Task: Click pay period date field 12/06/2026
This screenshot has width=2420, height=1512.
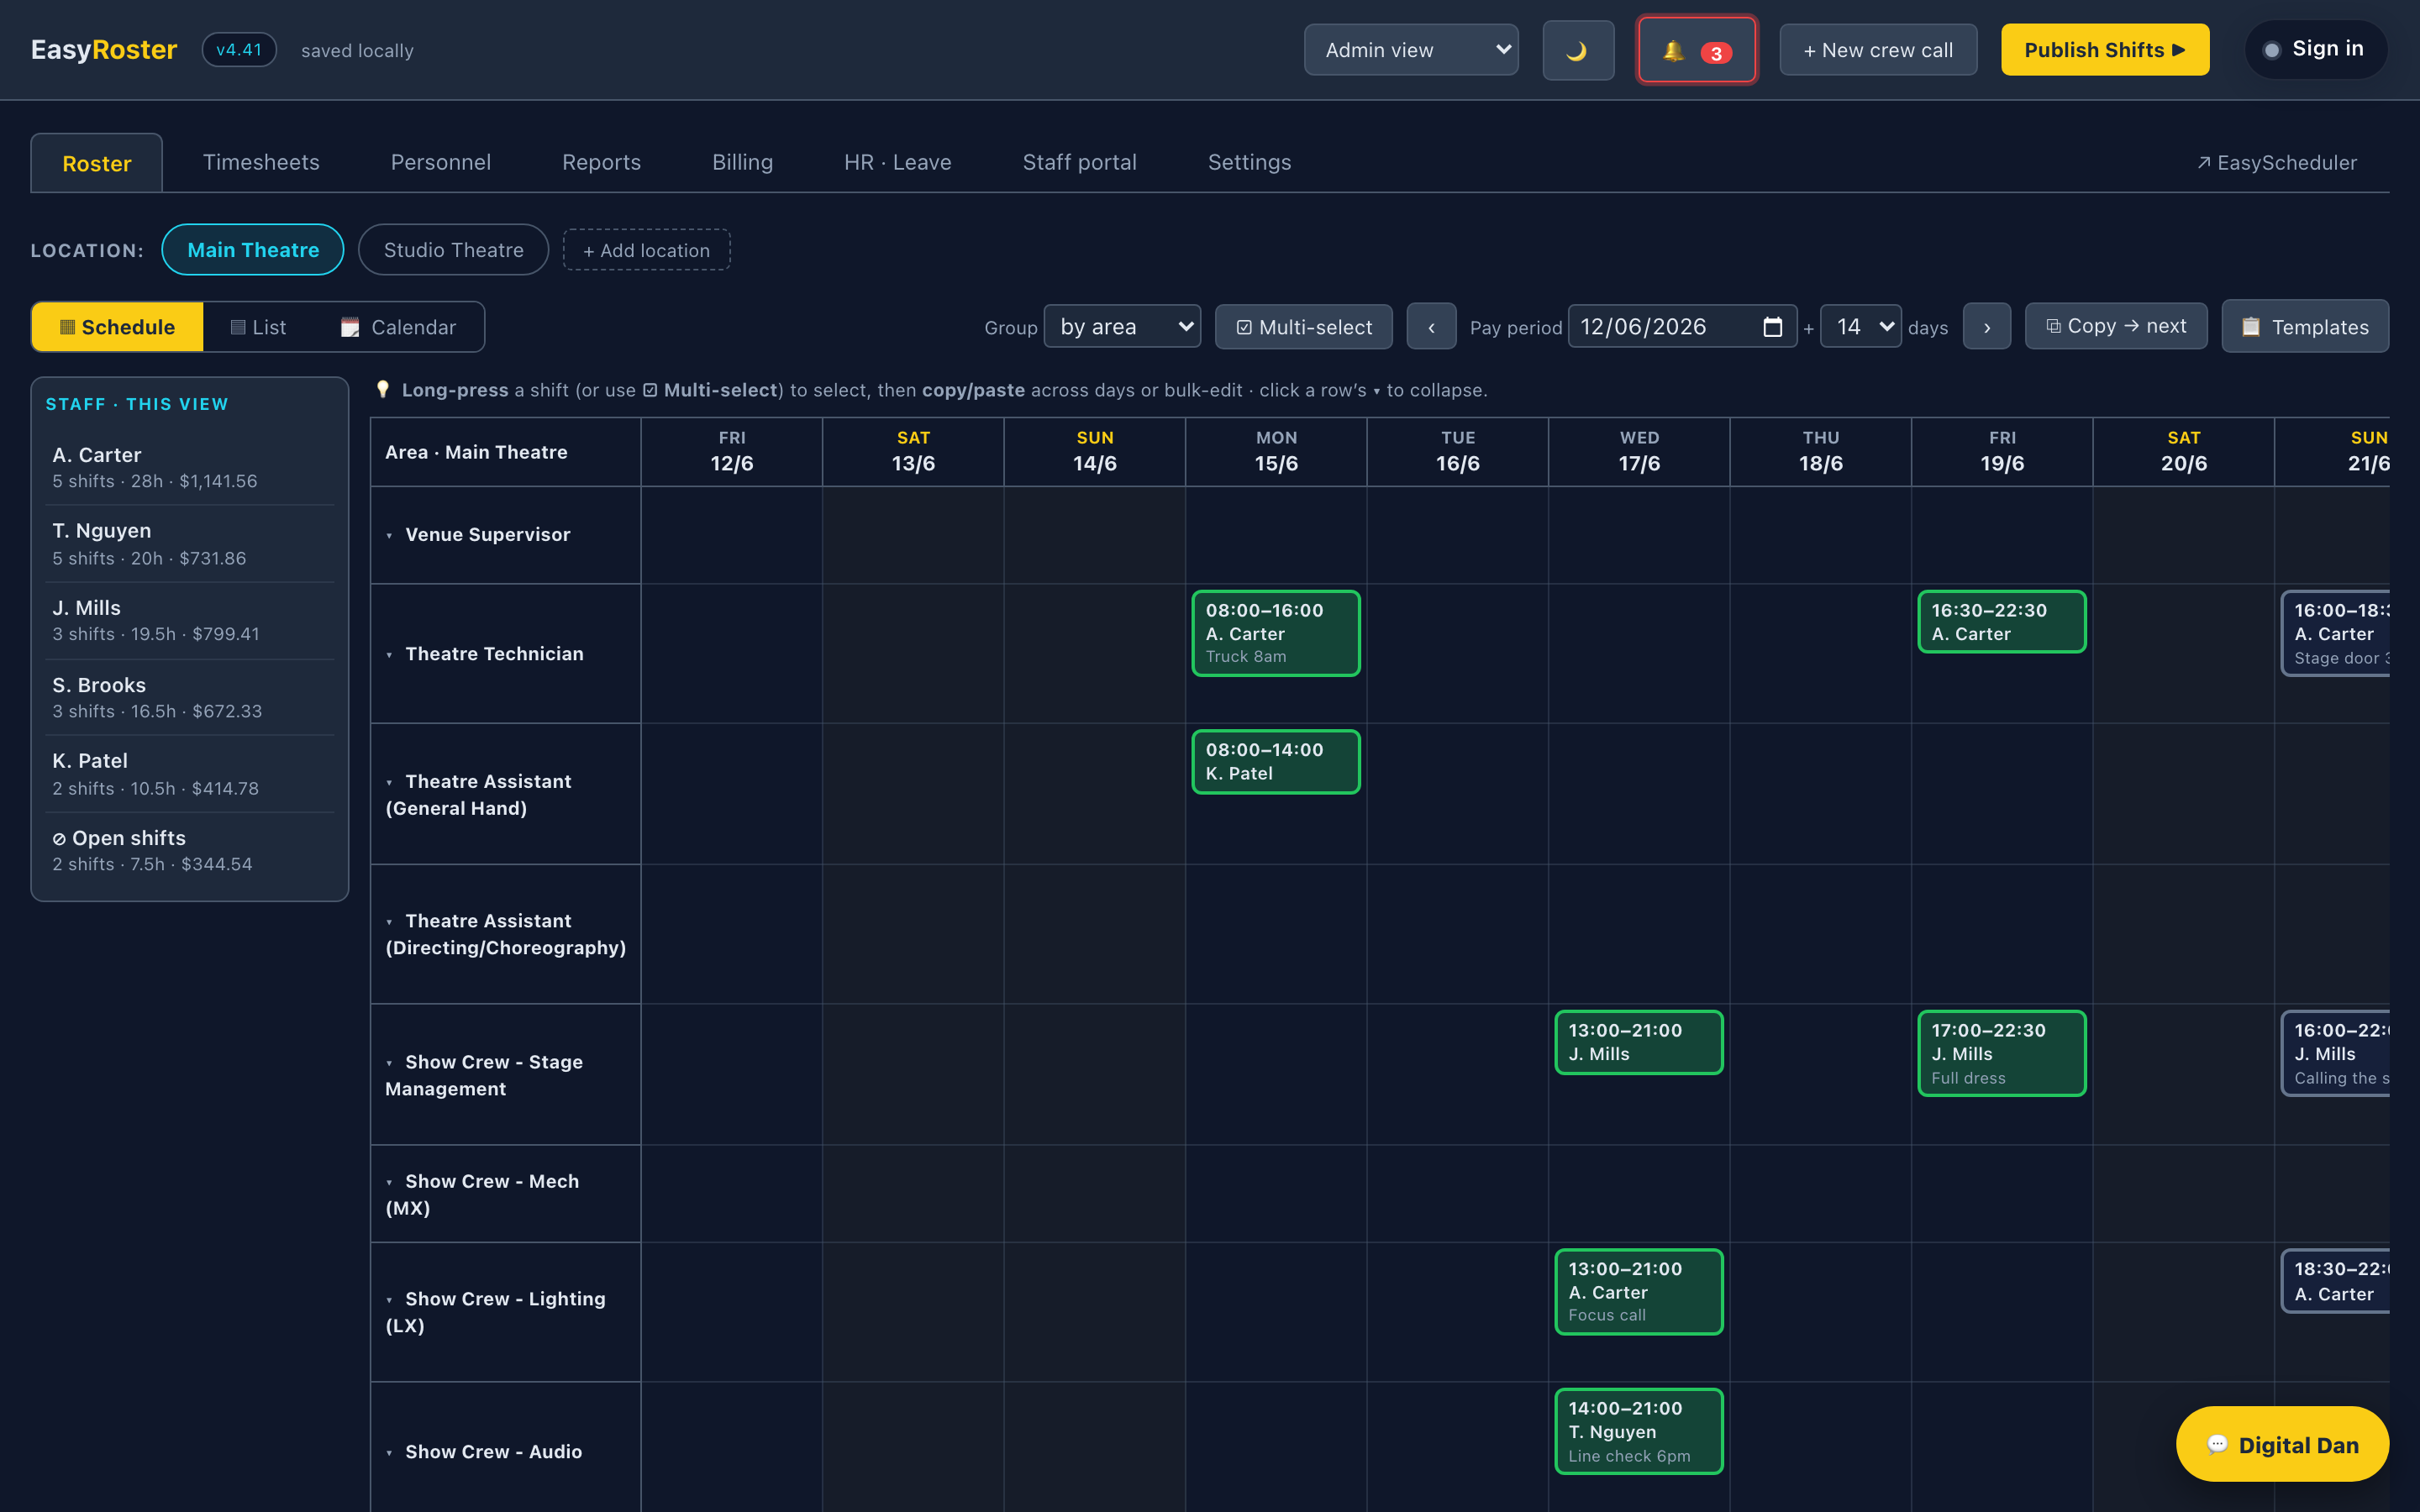Action: 1682,327
